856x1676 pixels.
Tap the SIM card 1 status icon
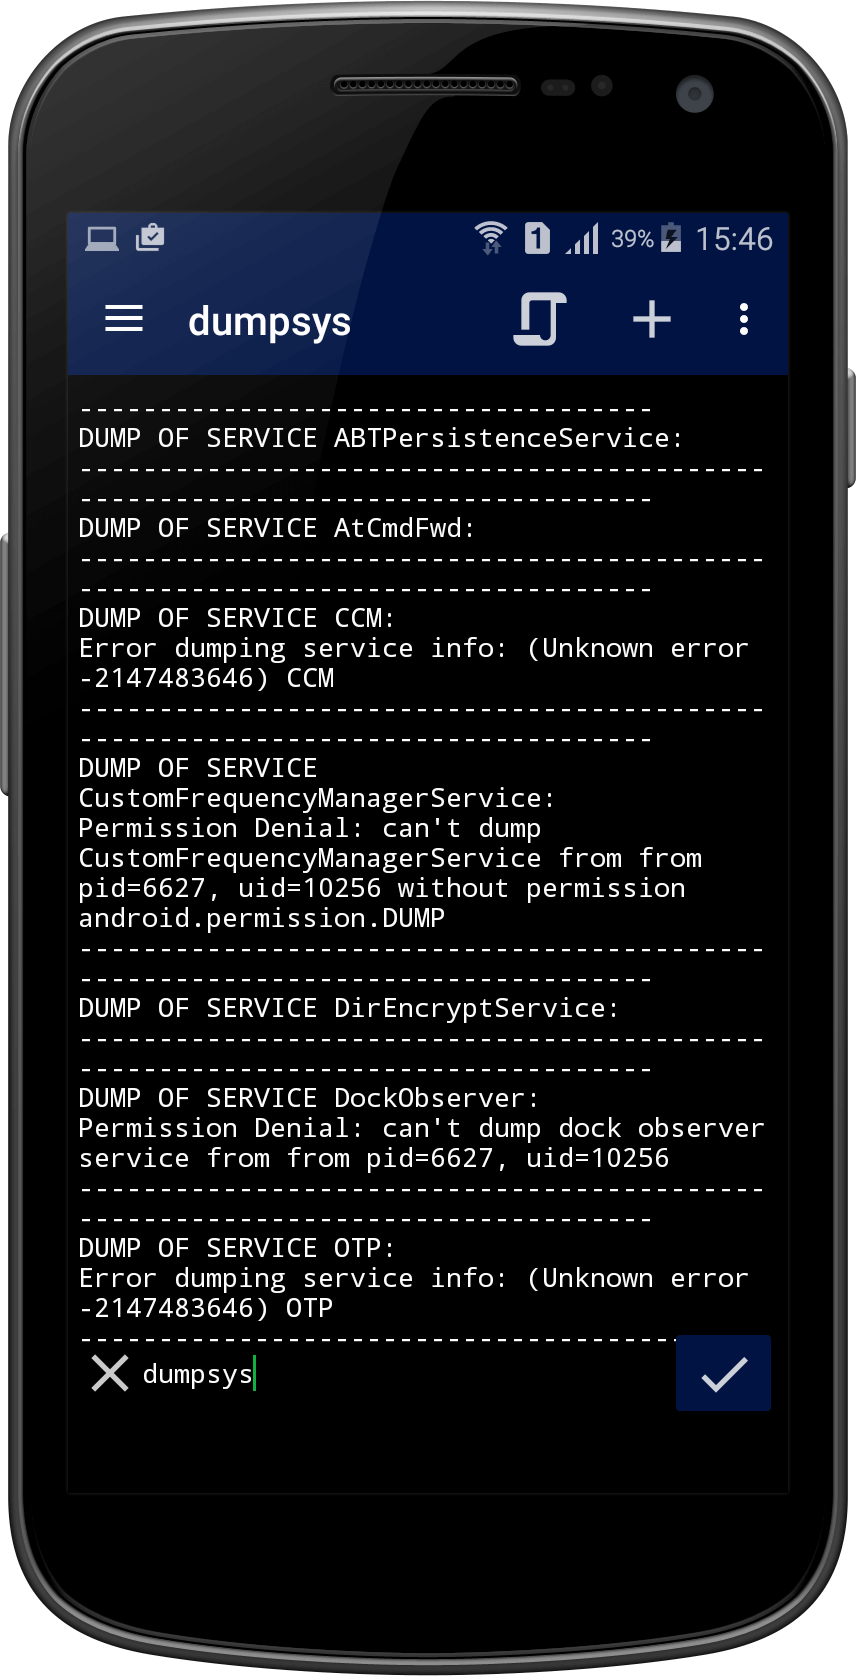[537, 238]
